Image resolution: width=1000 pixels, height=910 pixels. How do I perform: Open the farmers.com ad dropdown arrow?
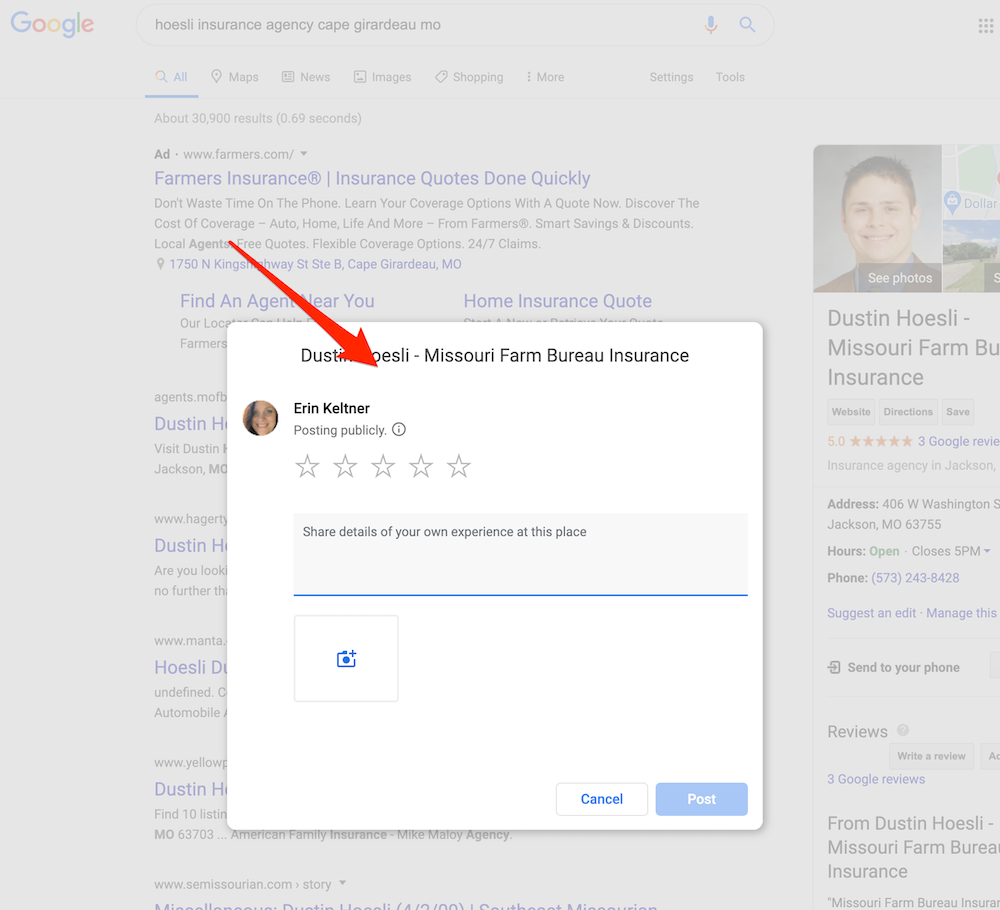tap(304, 154)
